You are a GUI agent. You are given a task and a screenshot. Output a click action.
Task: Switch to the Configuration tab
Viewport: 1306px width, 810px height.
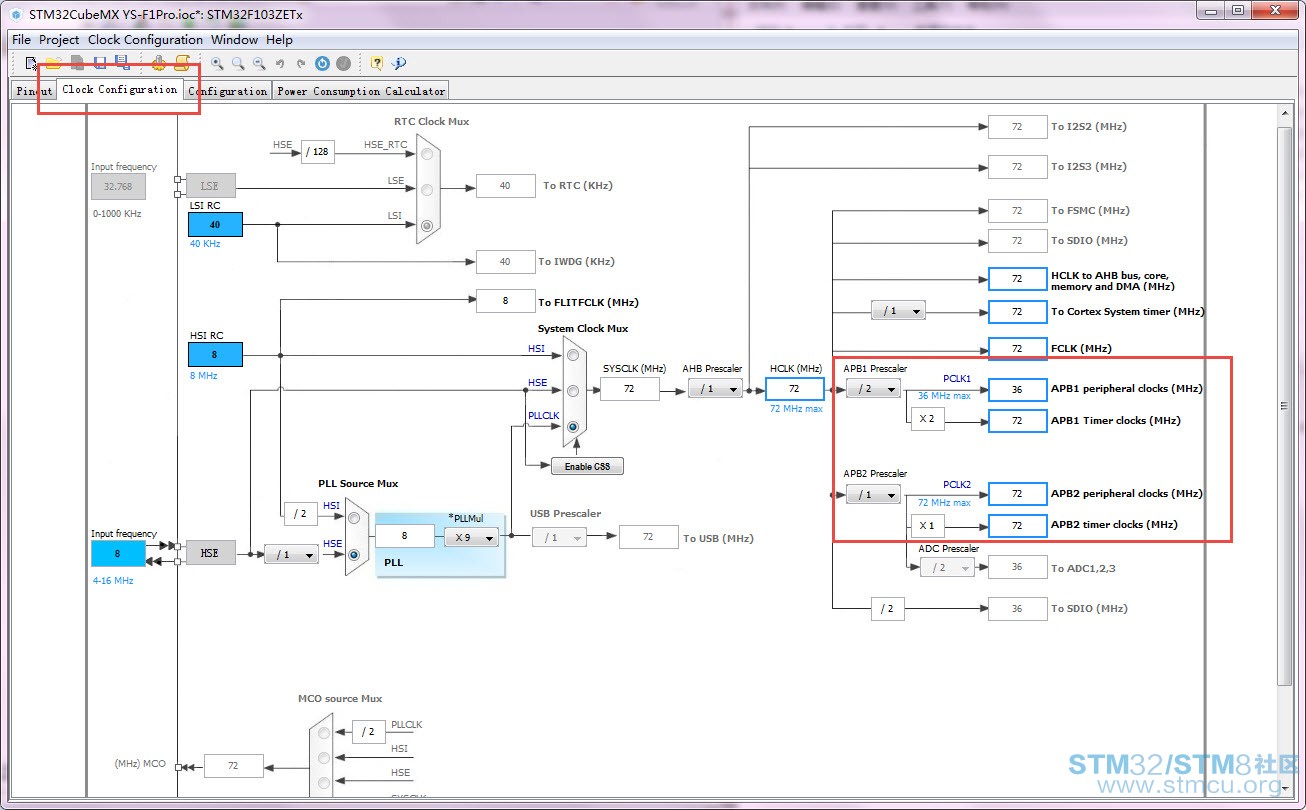228,91
